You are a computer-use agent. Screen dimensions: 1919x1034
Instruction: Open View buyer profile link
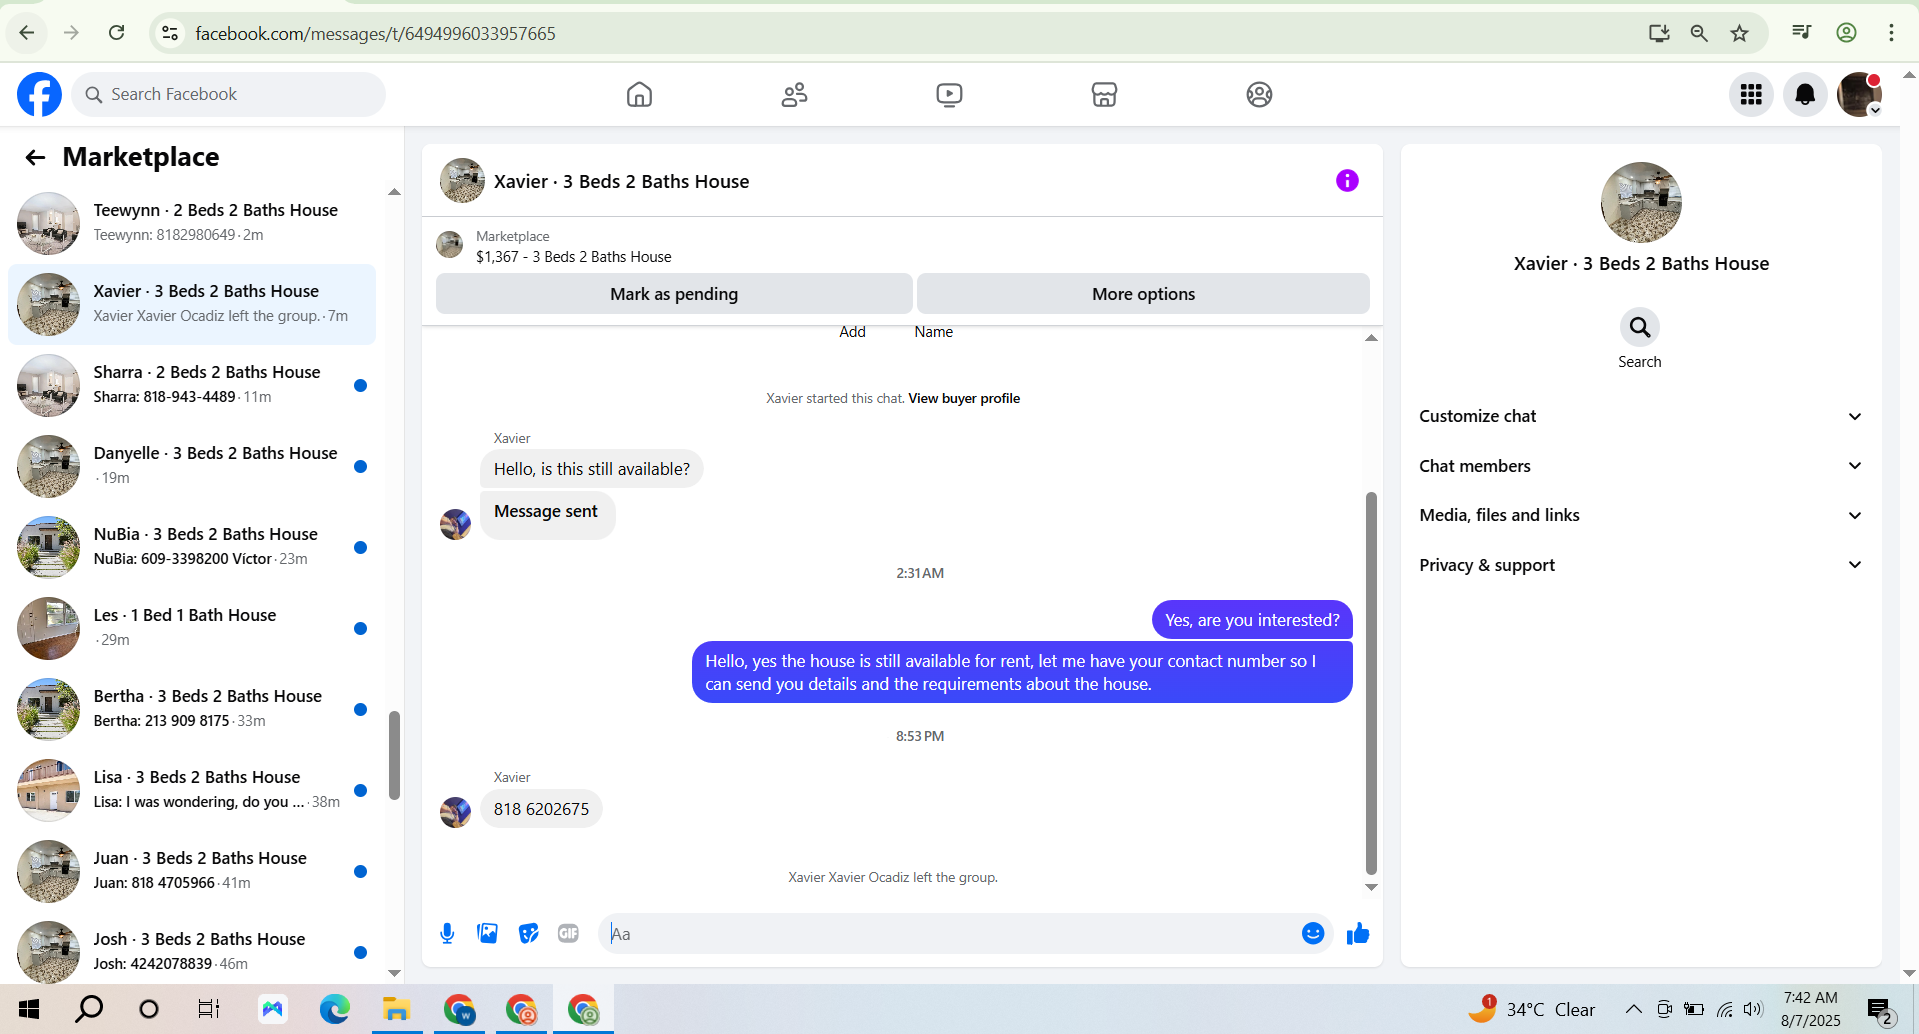coord(964,398)
